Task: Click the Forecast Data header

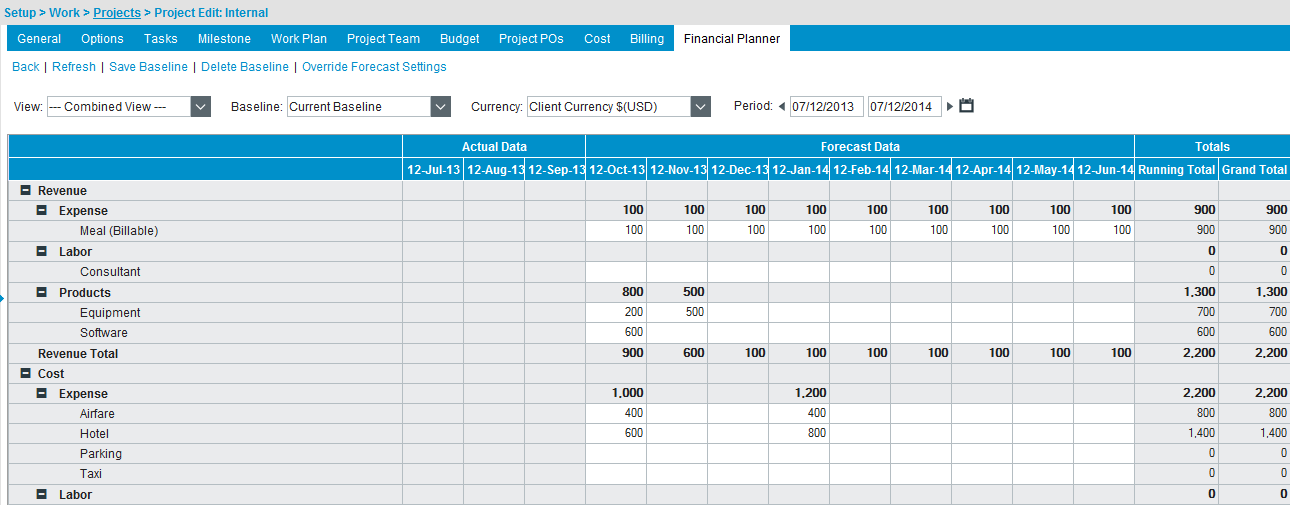Action: click(860, 146)
